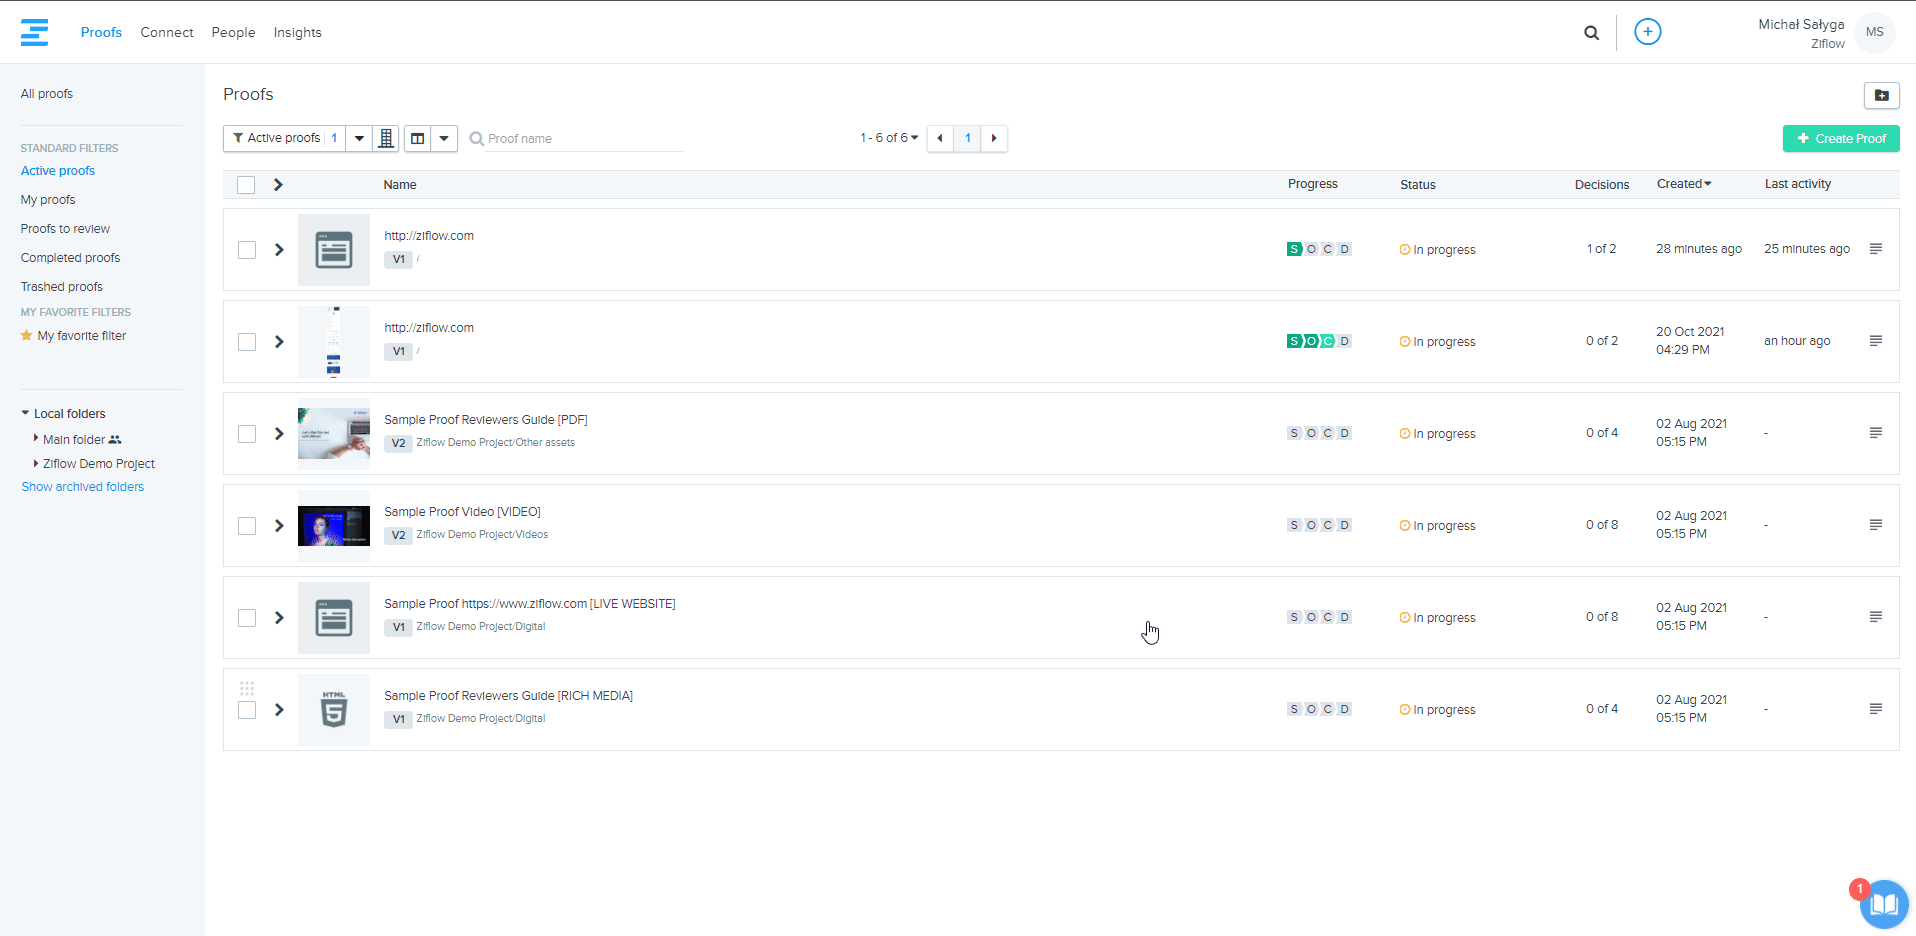The width and height of the screenshot is (1916, 936).
Task: Check the select-all proofs checkbox
Action: pyautogui.click(x=246, y=185)
